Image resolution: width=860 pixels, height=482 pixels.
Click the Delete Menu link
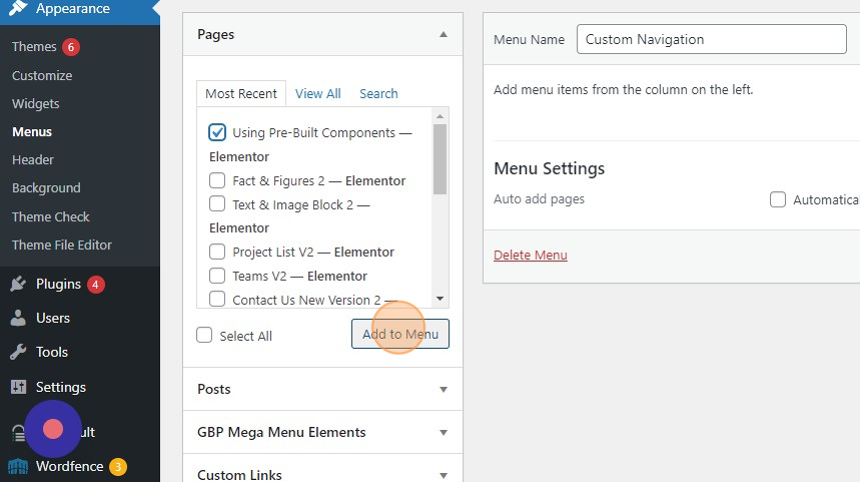click(530, 255)
